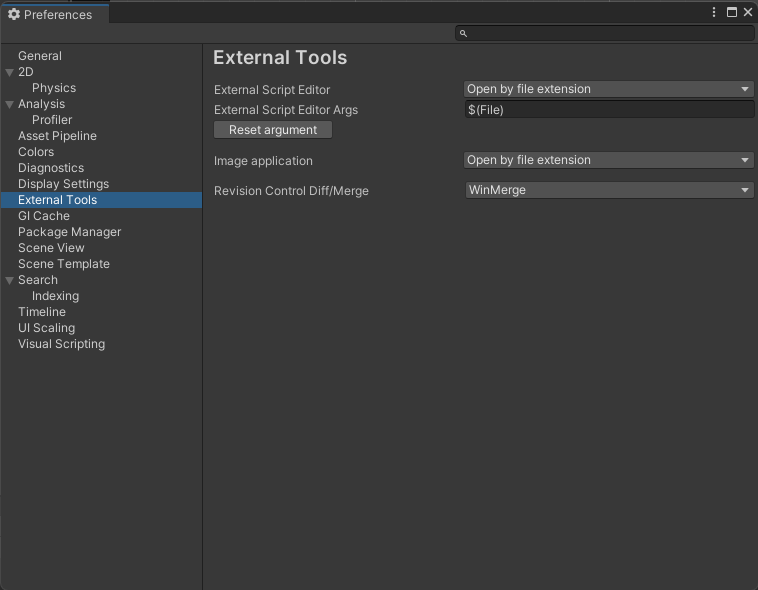
Task: Open the Image application dropdown
Action: pyautogui.click(x=608, y=160)
